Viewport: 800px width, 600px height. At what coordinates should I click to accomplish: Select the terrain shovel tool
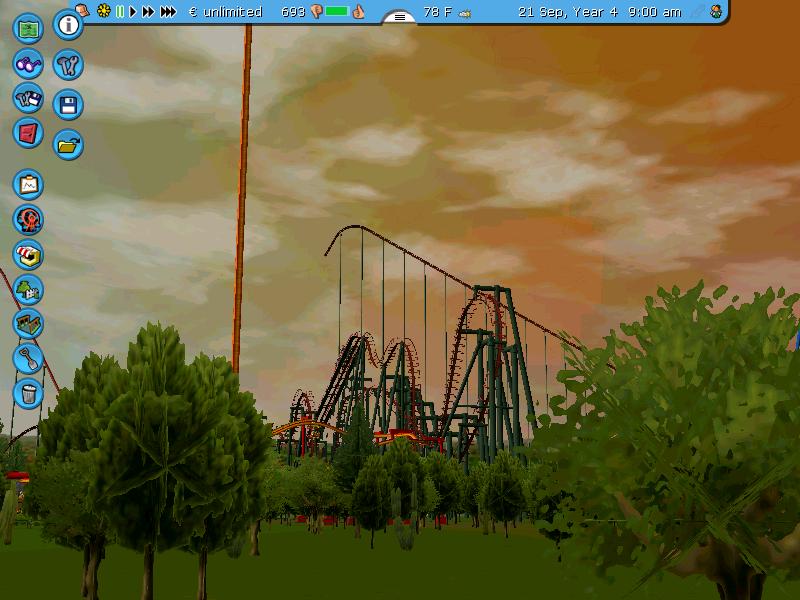pyautogui.click(x=28, y=359)
